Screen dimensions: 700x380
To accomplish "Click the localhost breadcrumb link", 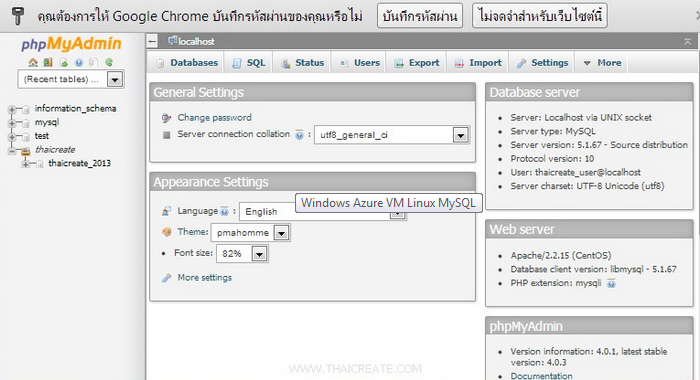I will tap(196, 42).
